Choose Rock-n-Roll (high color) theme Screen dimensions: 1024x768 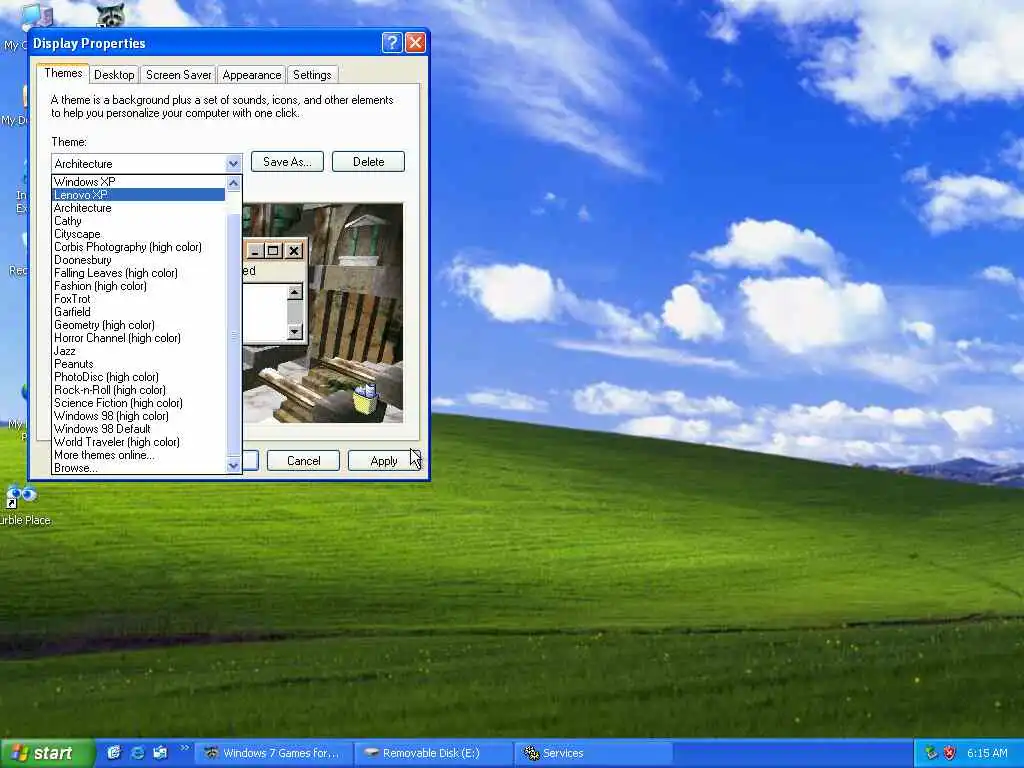pyautogui.click(x=138, y=390)
